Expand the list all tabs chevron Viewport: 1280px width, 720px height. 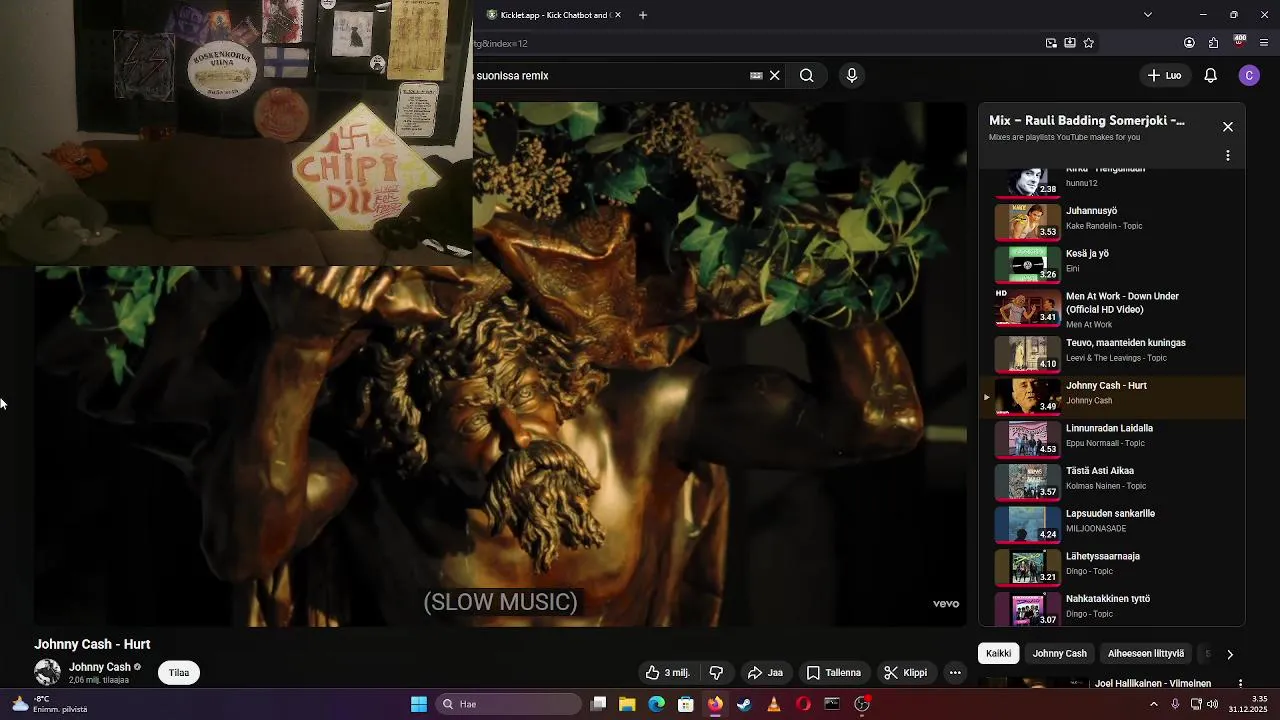point(1147,15)
